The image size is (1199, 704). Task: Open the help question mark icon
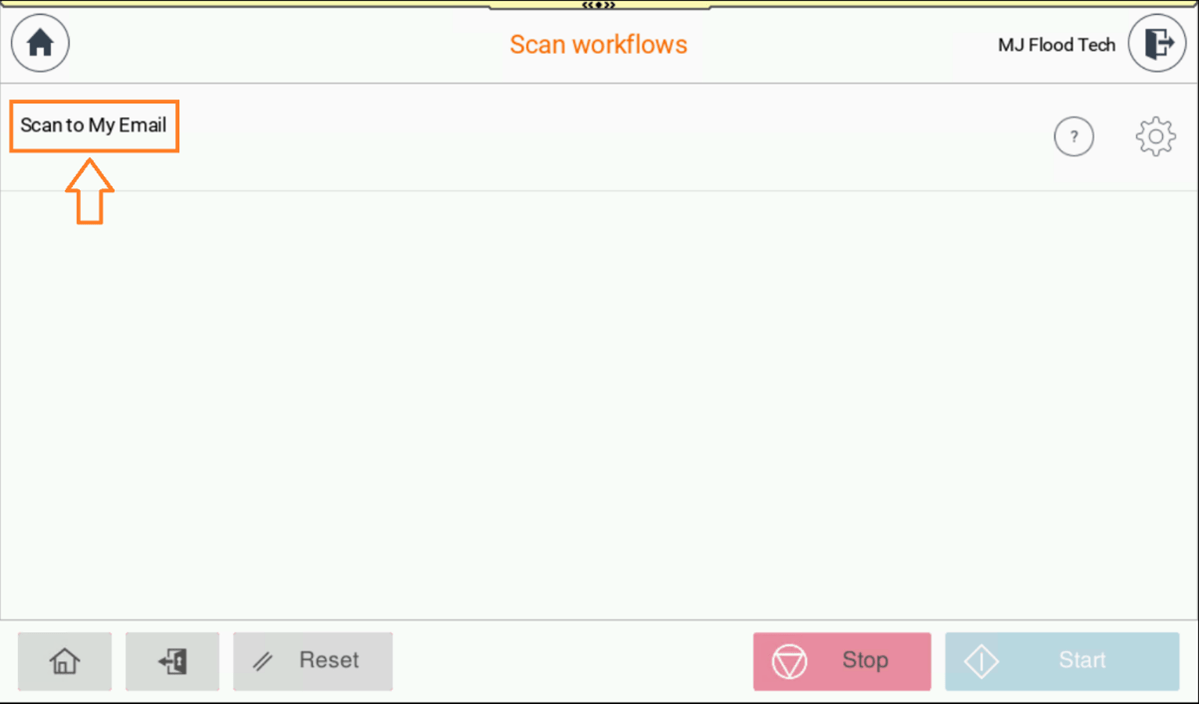(x=1074, y=136)
